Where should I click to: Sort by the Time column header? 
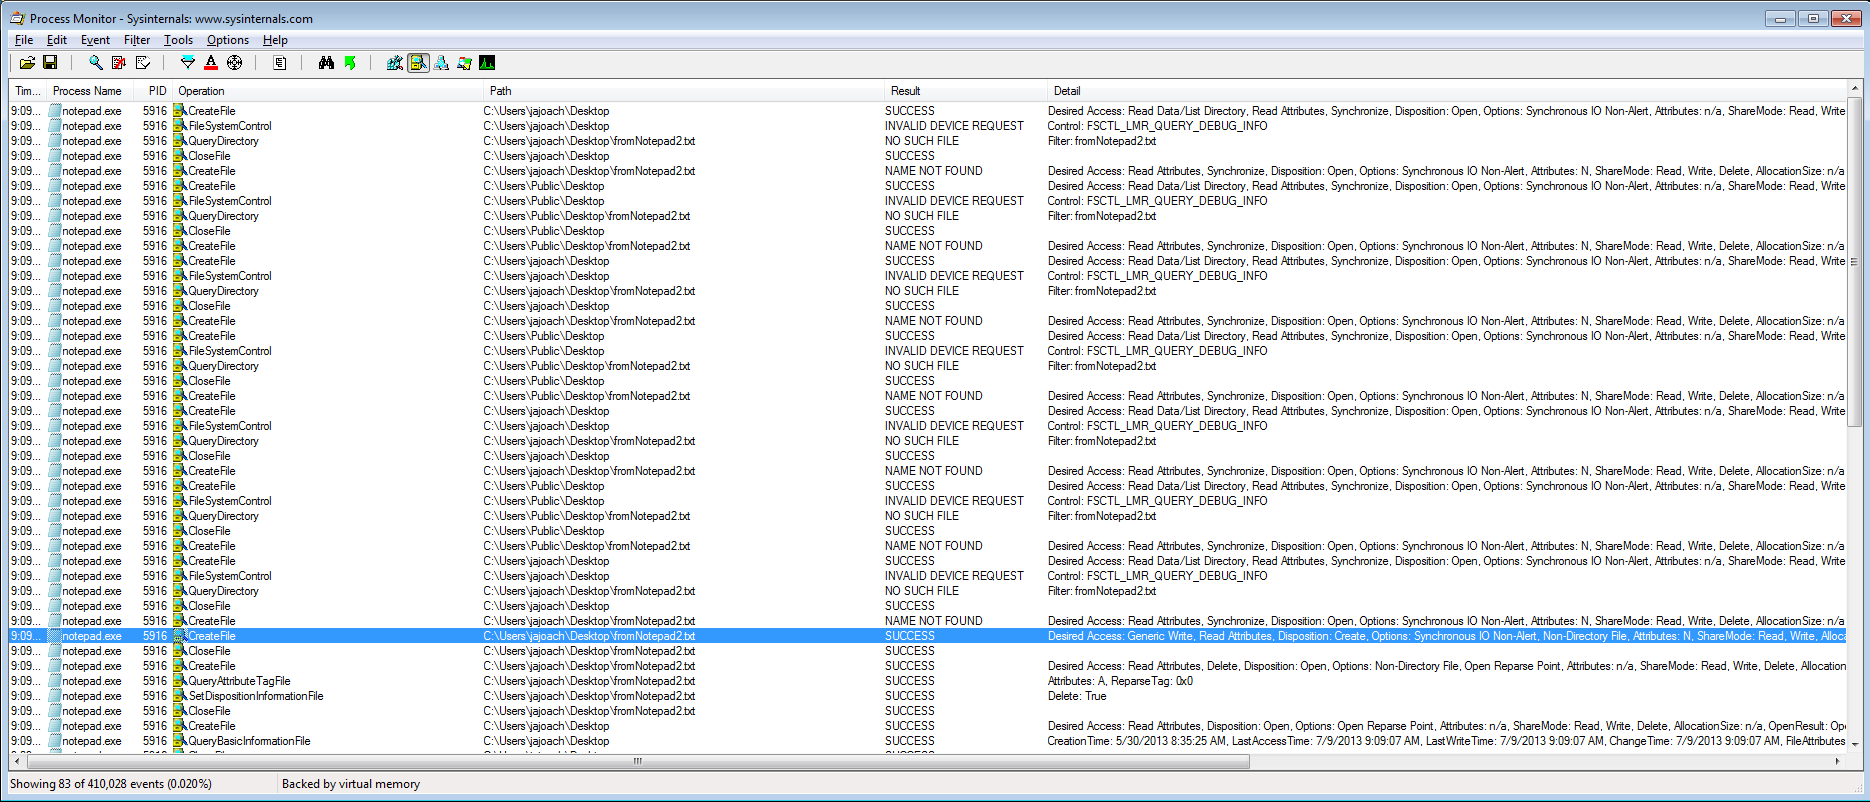27,91
